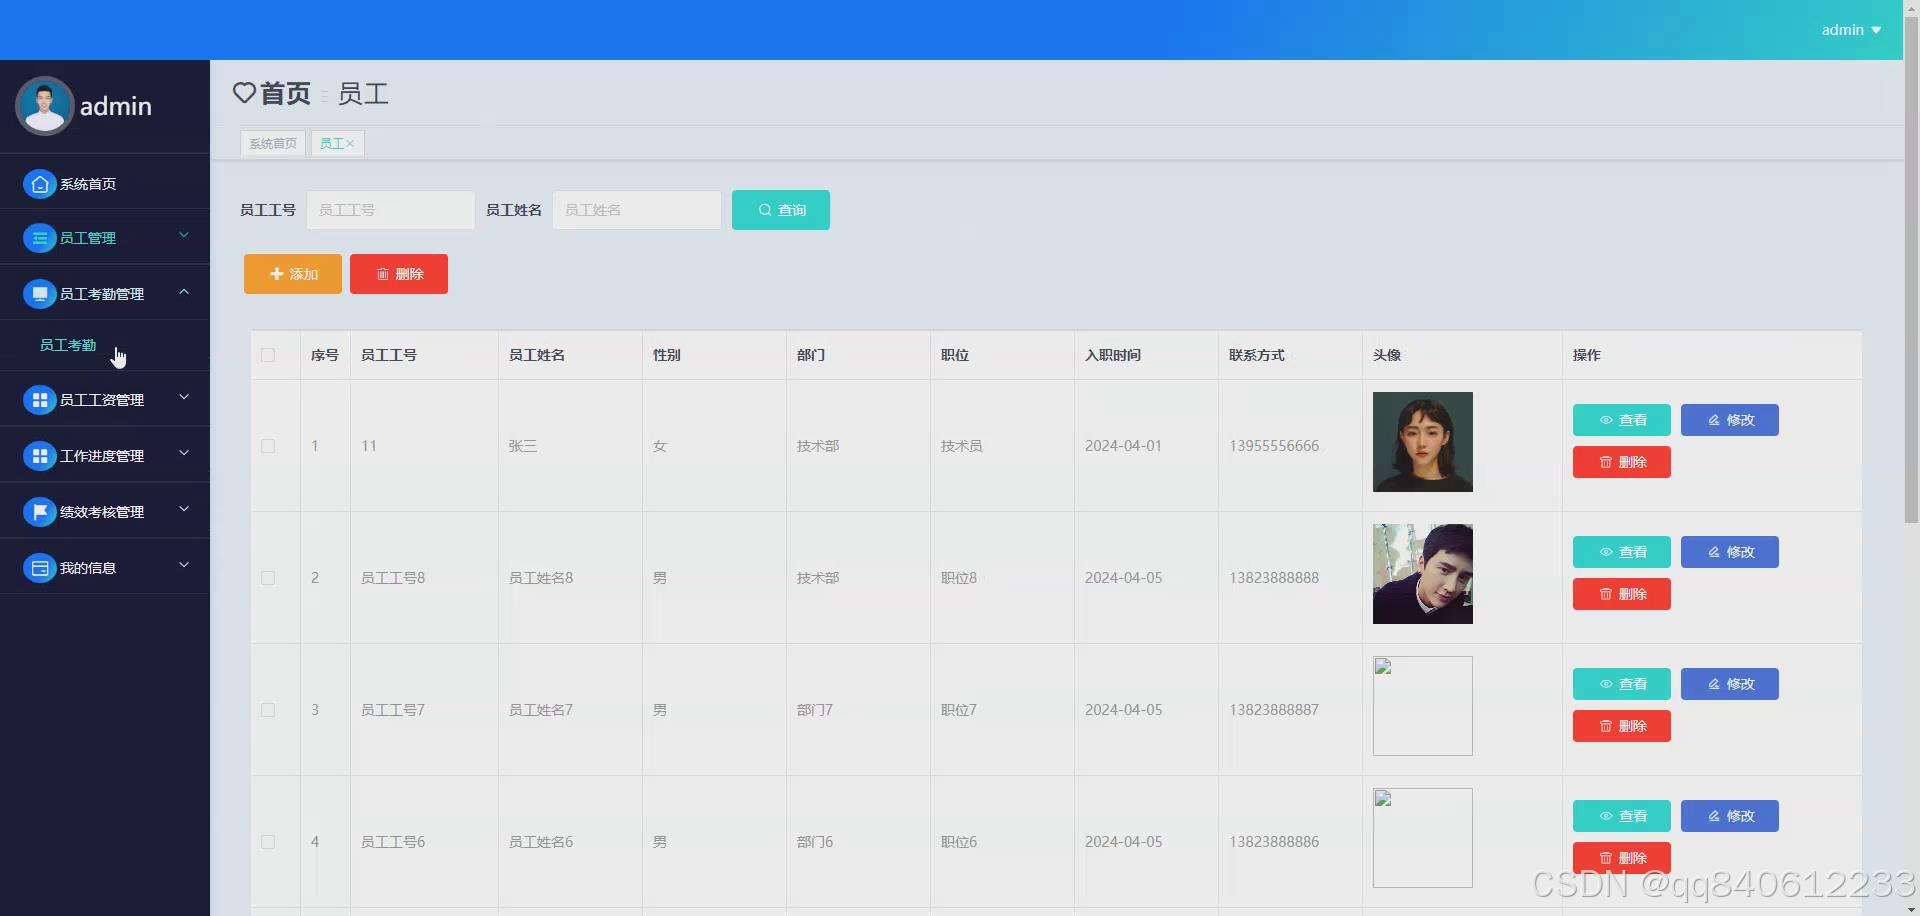The width and height of the screenshot is (1920, 916).
Task: Switch to the 系统首页 tab
Action: [273, 144]
